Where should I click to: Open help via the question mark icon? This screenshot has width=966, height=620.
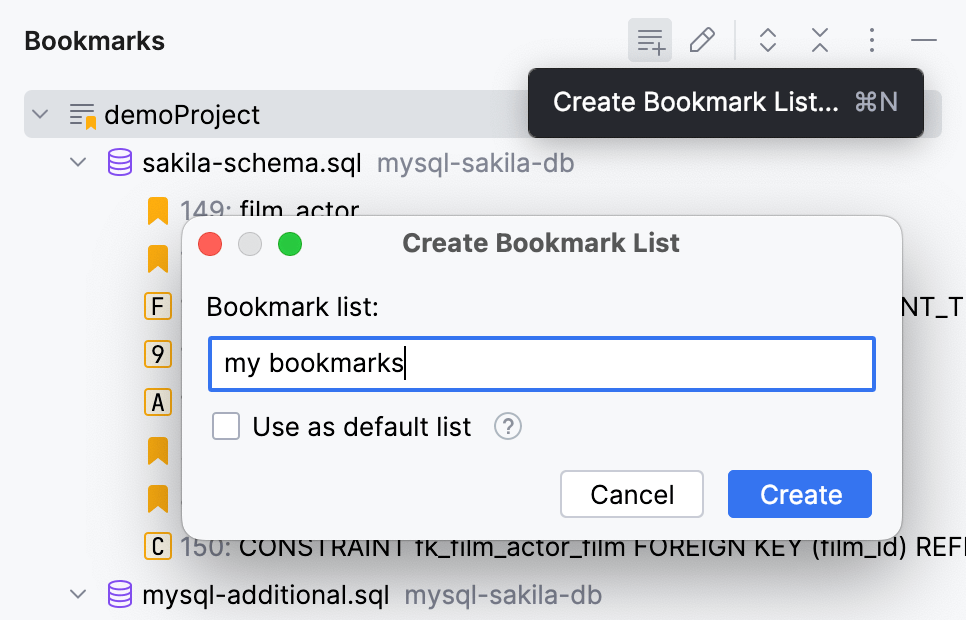tap(507, 426)
